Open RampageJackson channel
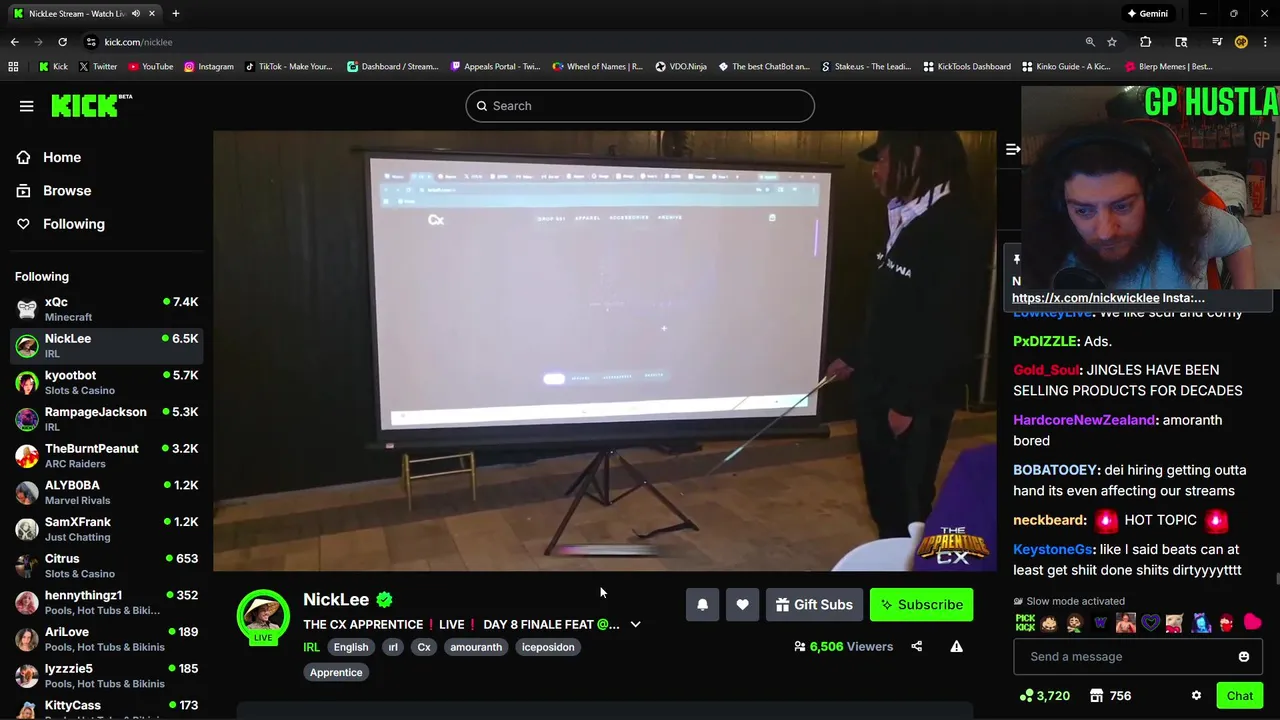 (106, 419)
